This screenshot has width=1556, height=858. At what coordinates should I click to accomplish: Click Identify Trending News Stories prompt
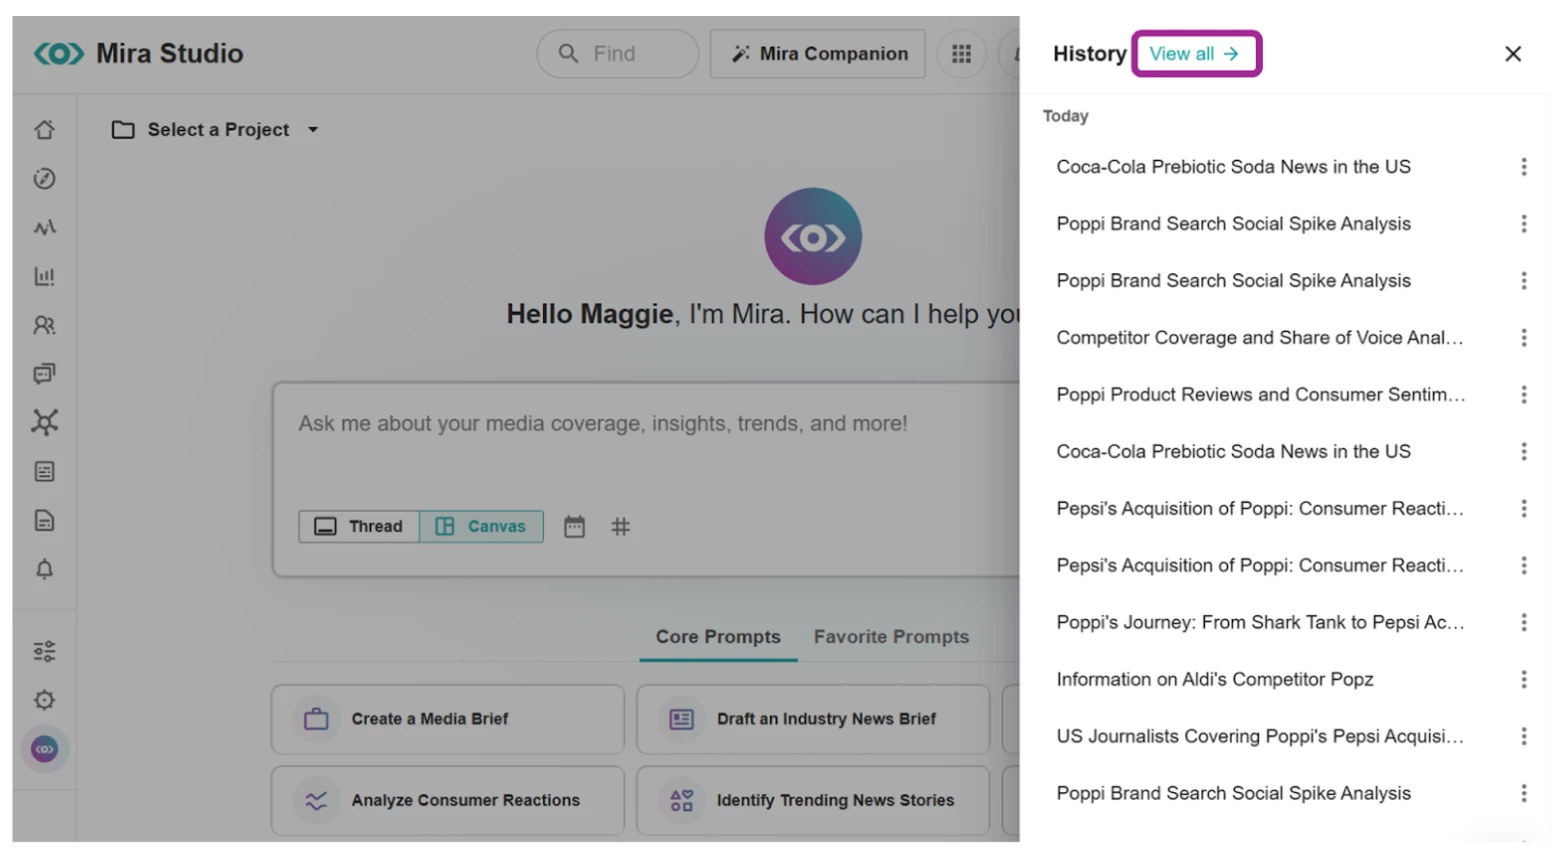[813, 801]
